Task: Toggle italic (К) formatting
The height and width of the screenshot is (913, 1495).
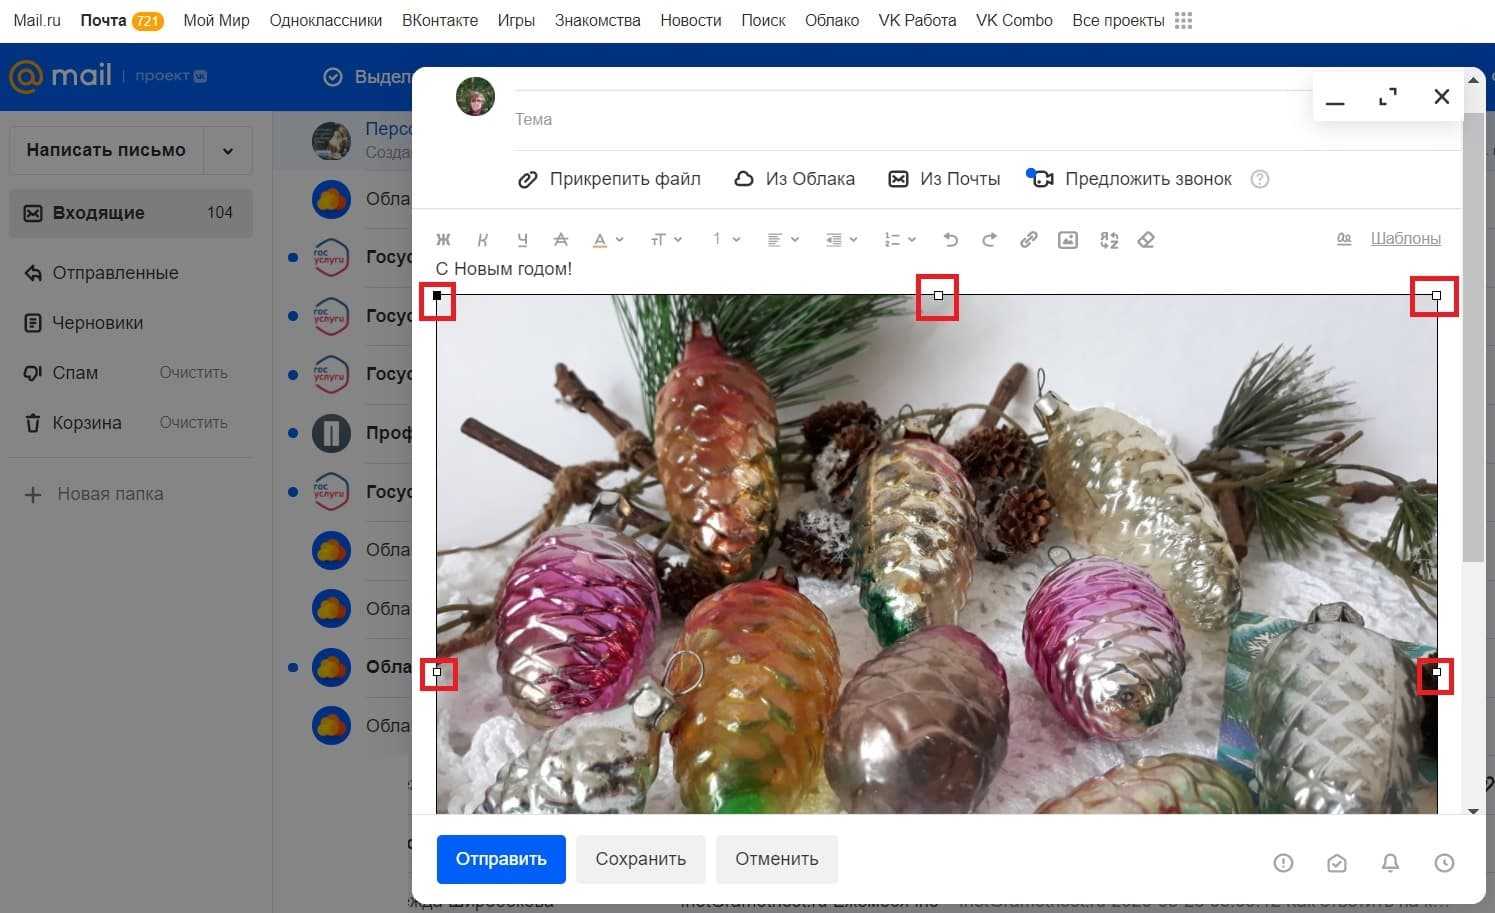Action: pos(483,240)
